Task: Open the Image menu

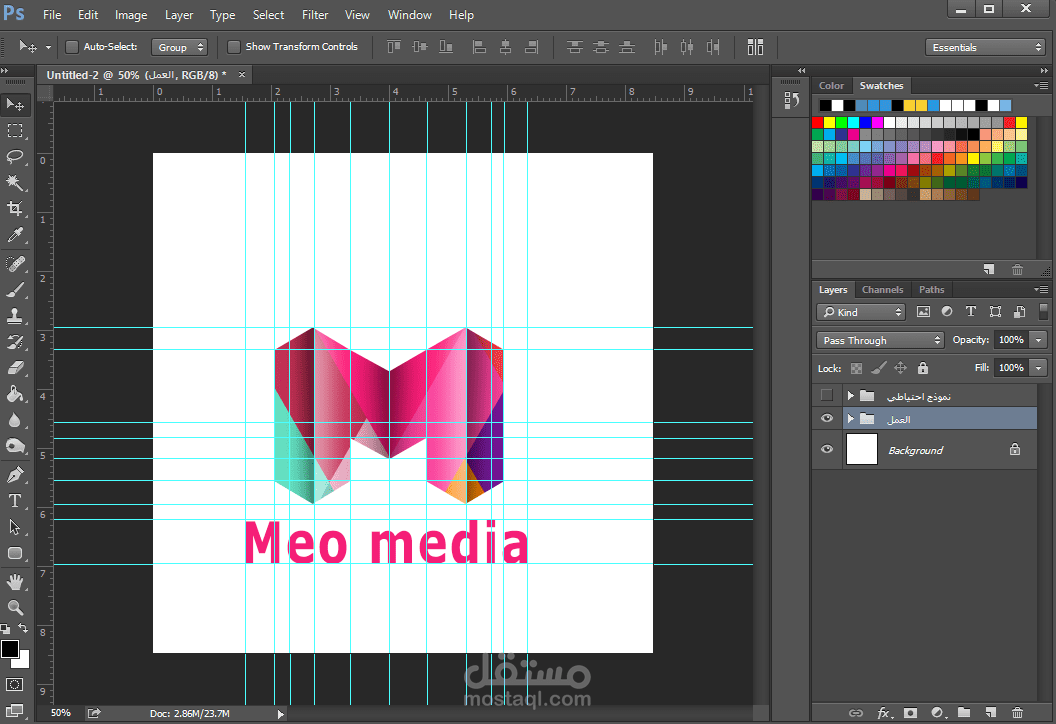Action: click(131, 15)
